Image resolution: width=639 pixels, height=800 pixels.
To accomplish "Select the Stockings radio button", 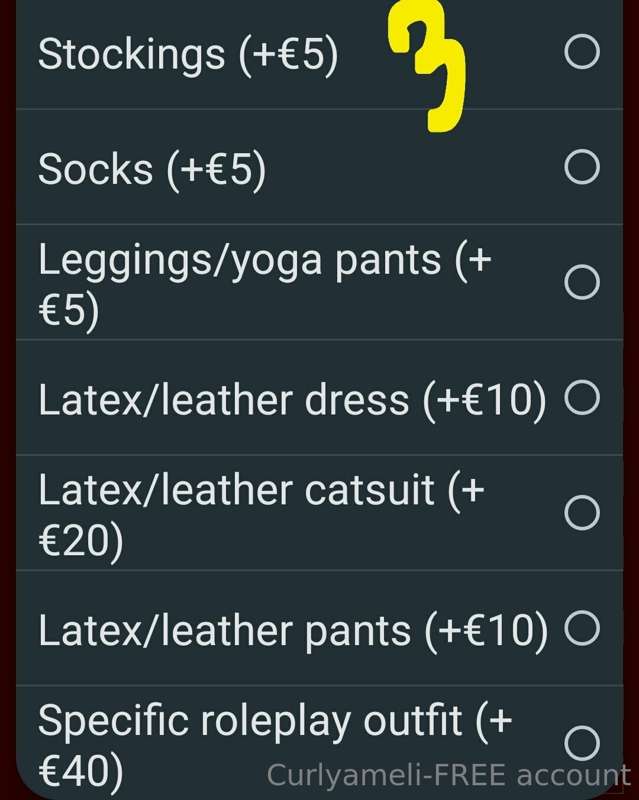I will (582, 52).
